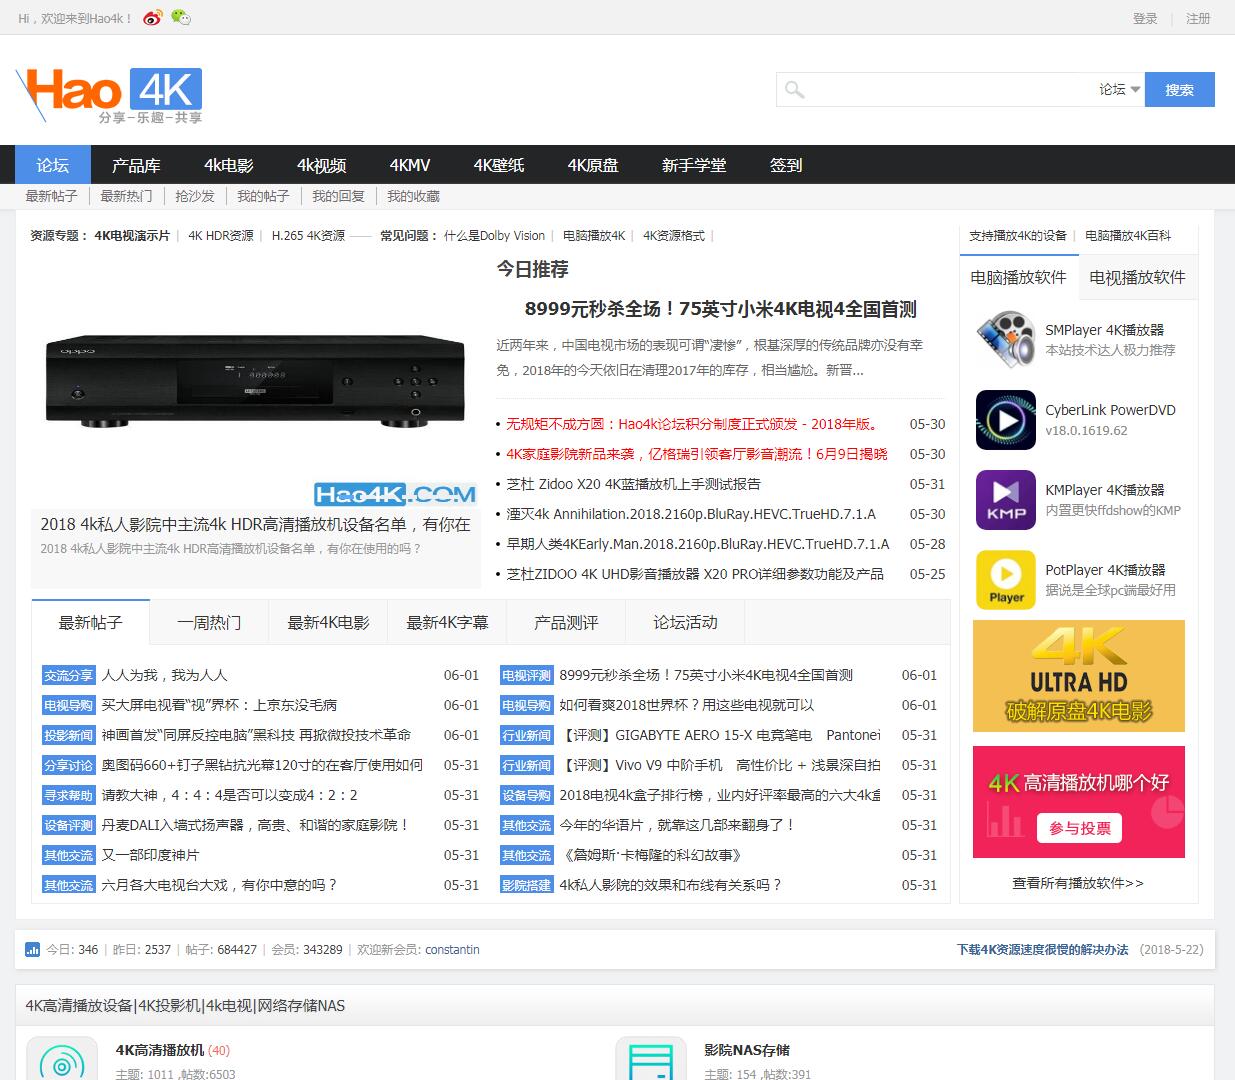The width and height of the screenshot is (1235, 1080).
Task: Click the 注册 link
Action: tap(1198, 18)
